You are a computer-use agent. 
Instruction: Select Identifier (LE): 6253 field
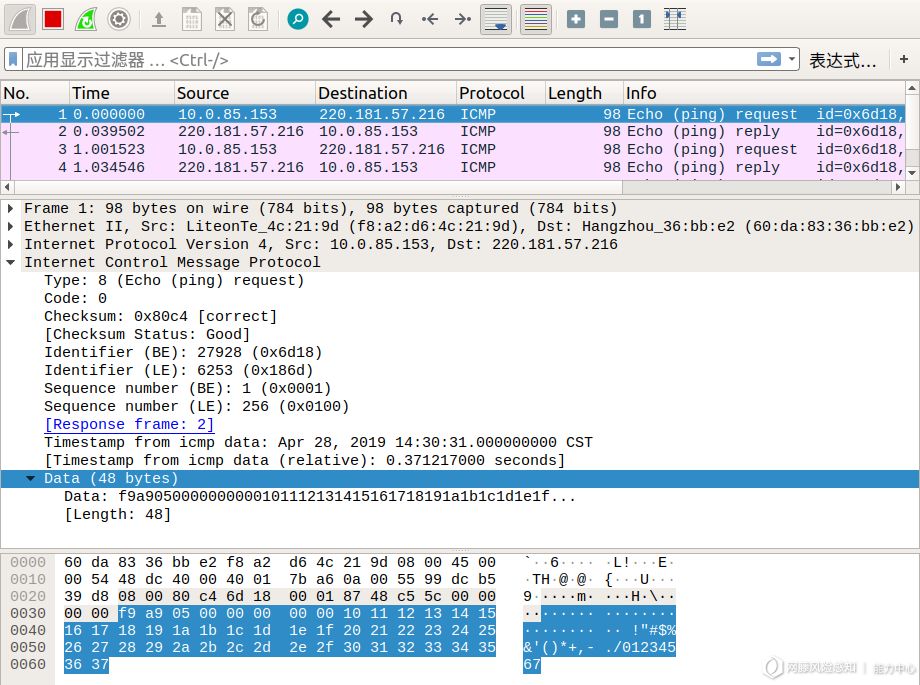179,370
